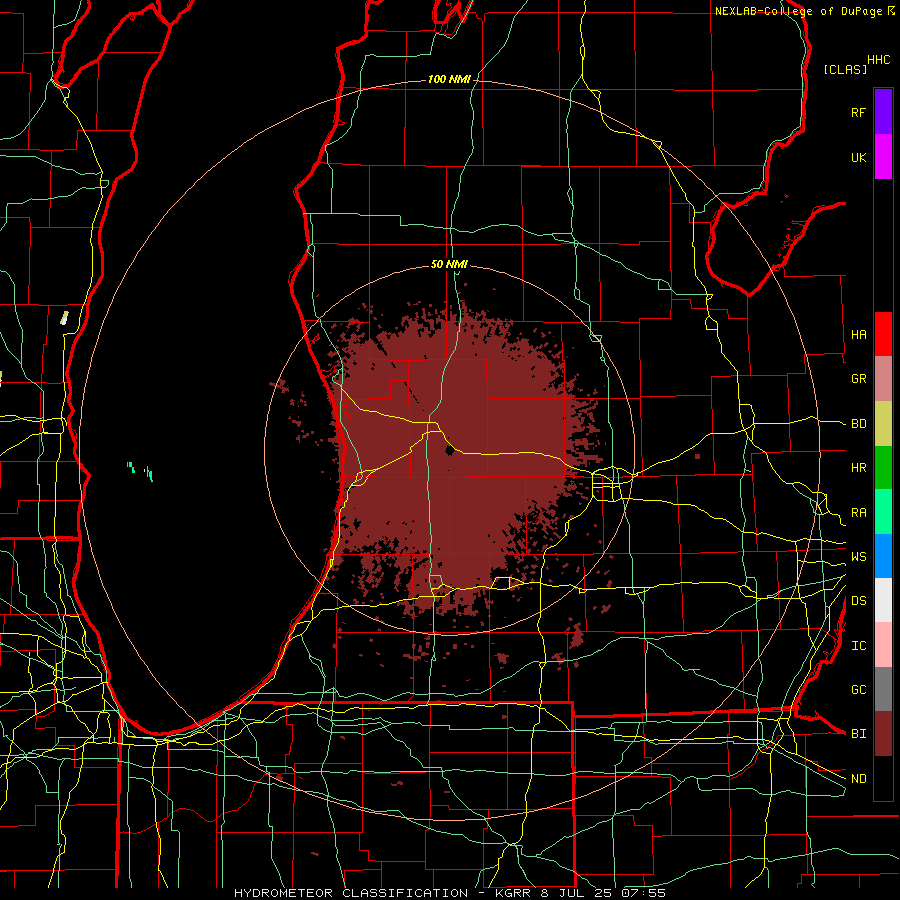Click the ND black legend swatch
The width and height of the screenshot is (900, 900).
tap(883, 778)
